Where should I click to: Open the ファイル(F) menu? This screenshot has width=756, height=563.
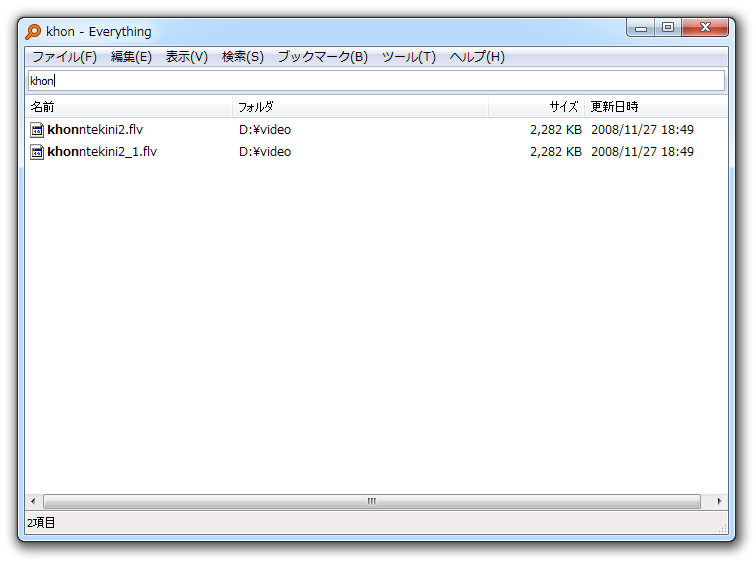point(65,57)
